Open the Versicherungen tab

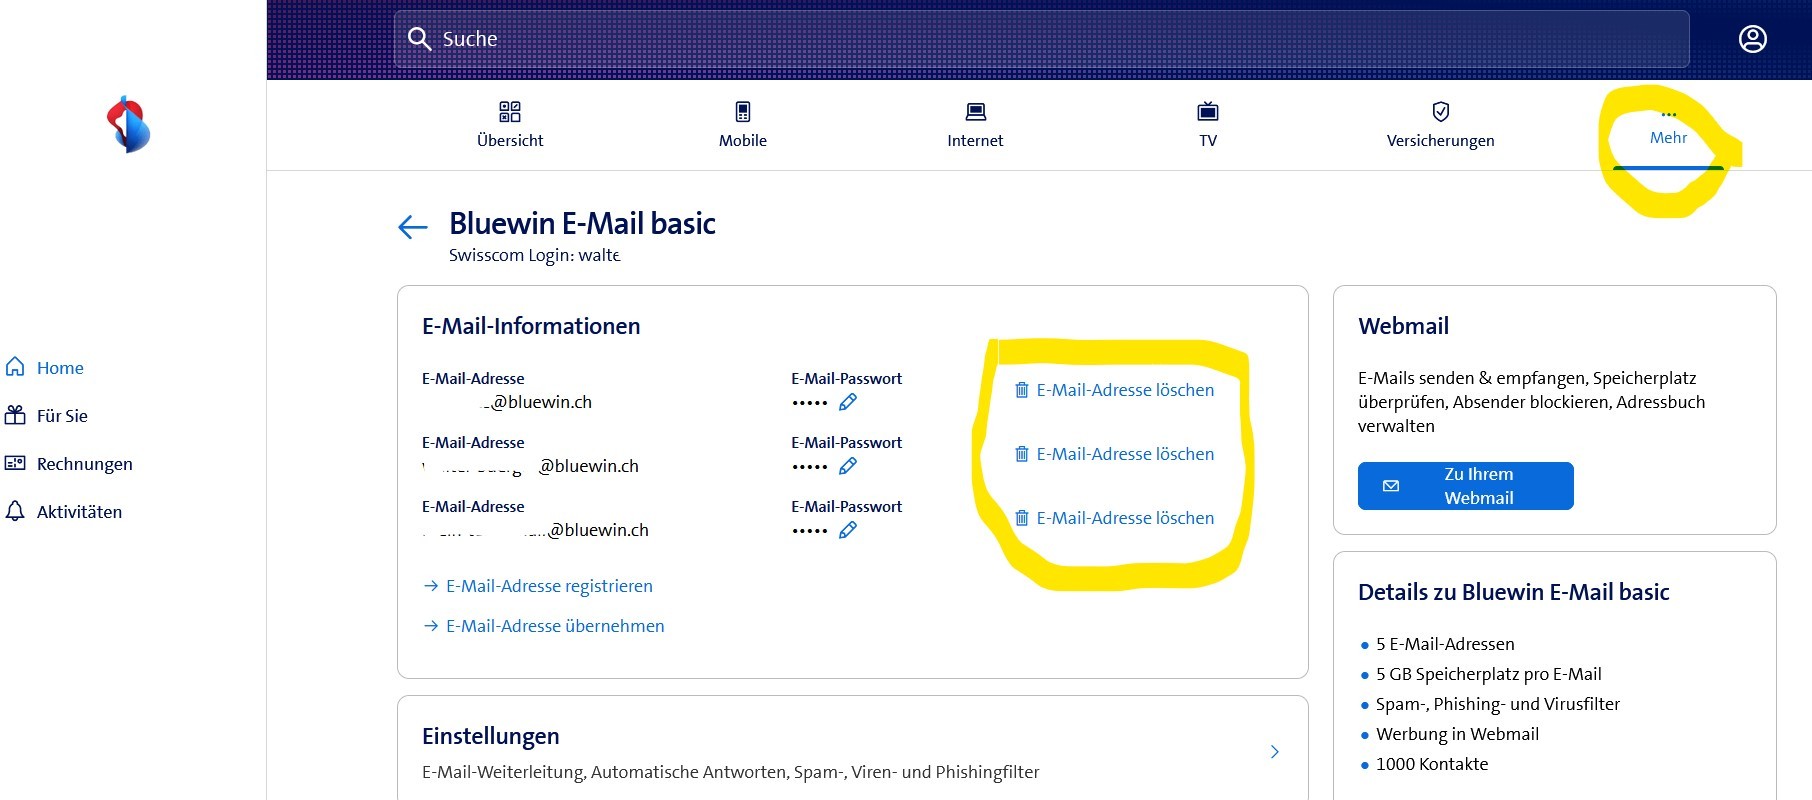(x=1440, y=125)
